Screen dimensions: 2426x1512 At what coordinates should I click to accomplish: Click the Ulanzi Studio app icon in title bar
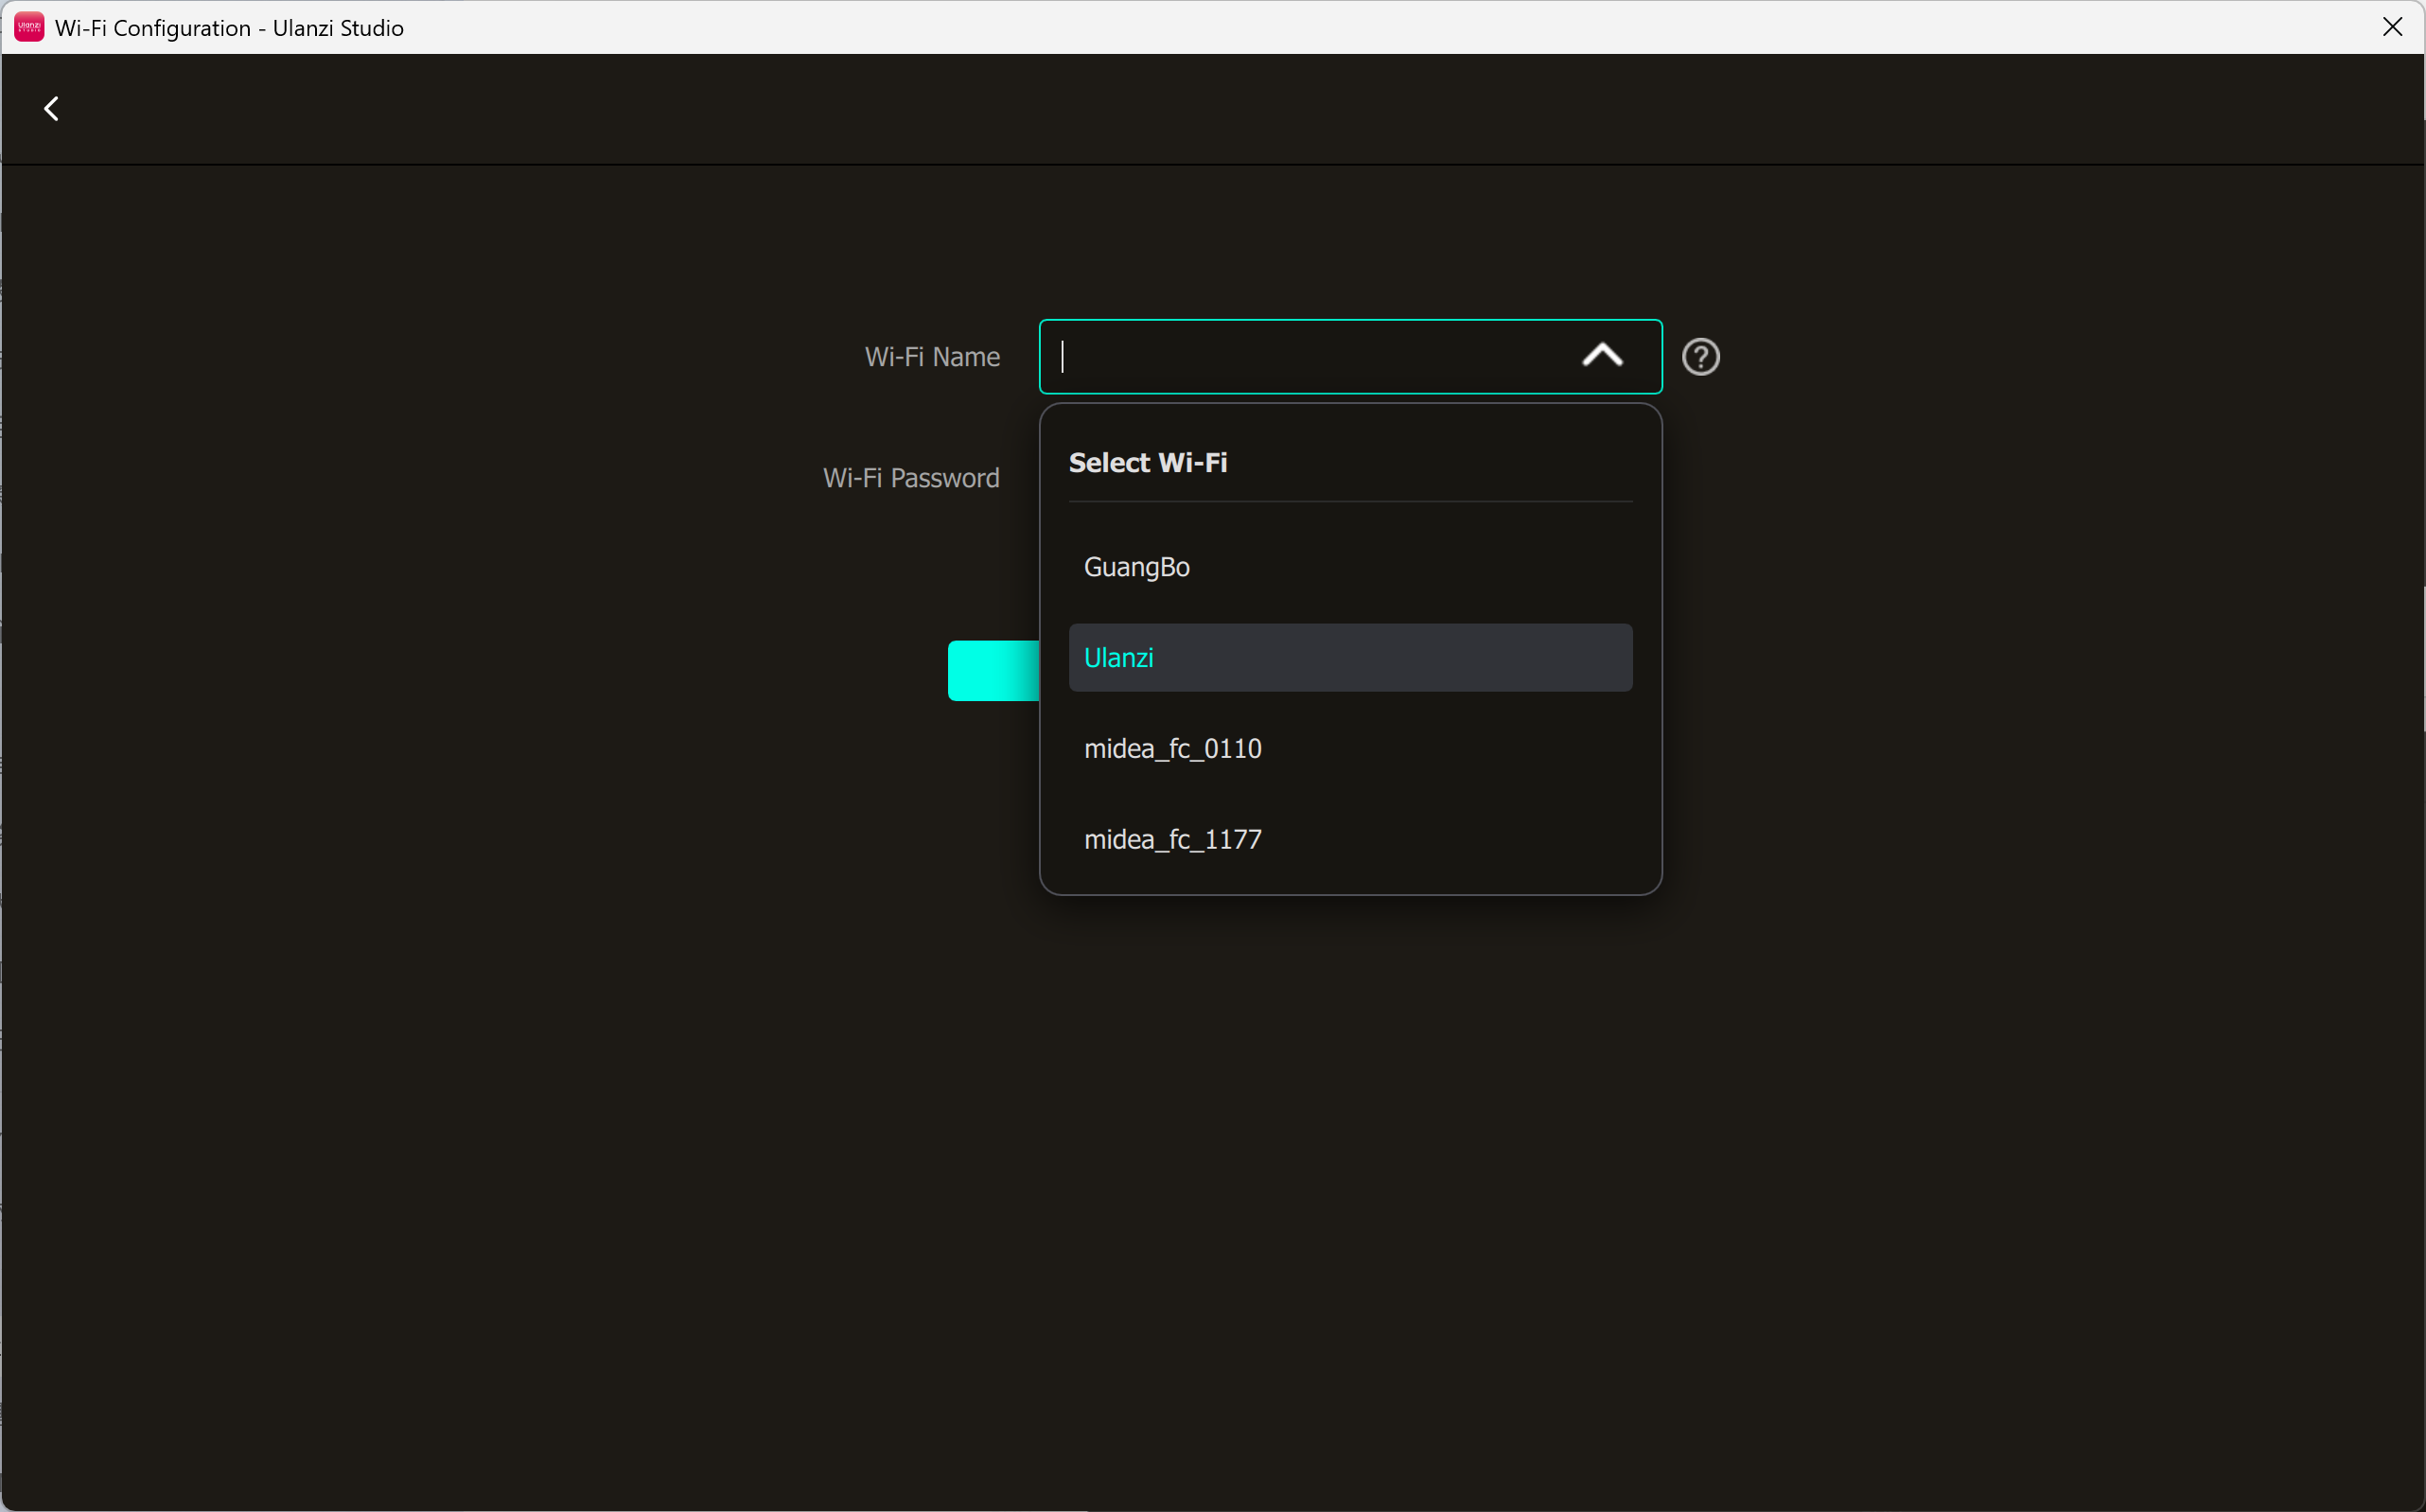29,27
